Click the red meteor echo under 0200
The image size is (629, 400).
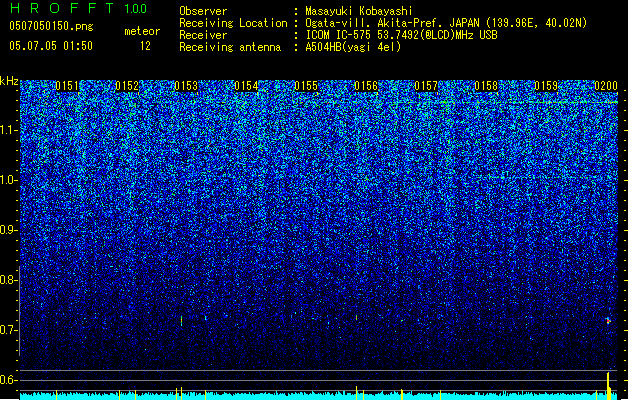(x=608, y=321)
